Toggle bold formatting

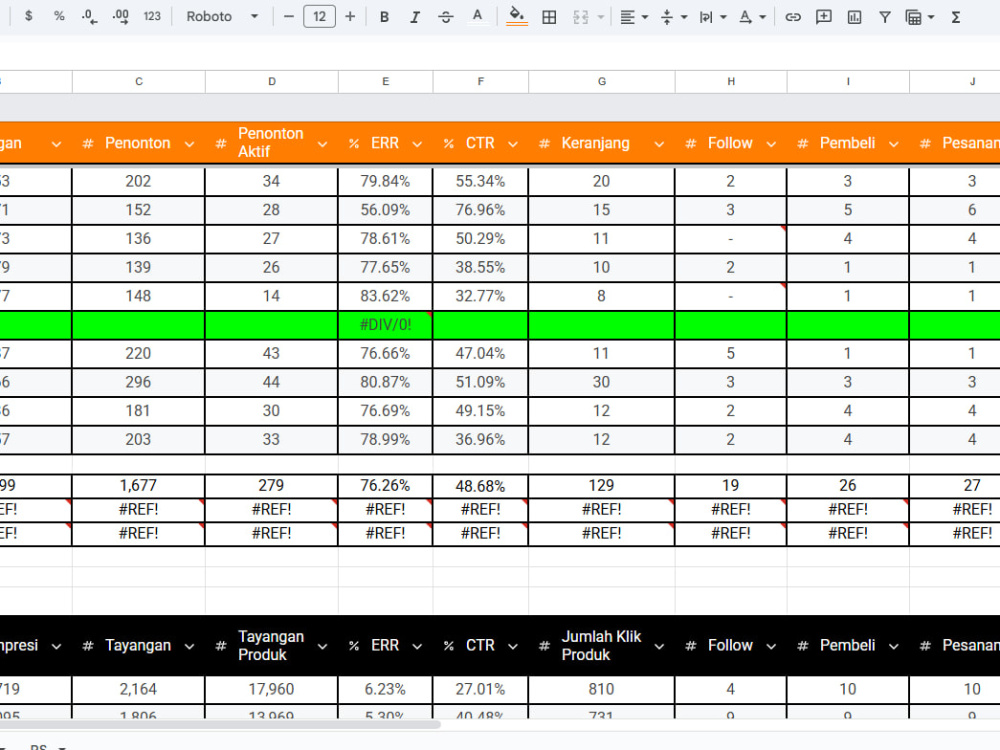click(384, 17)
